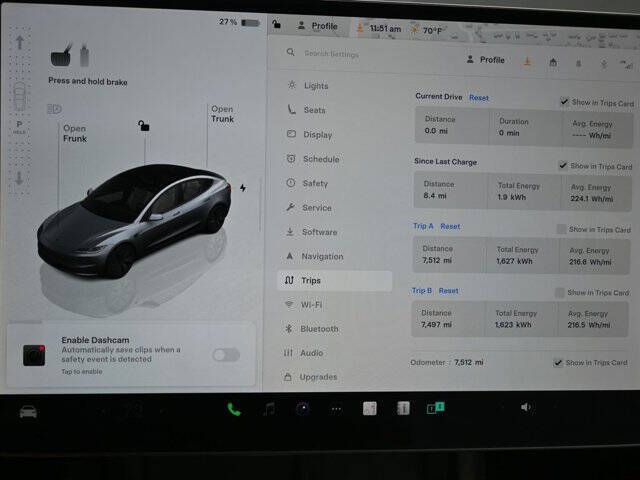640x480 pixels.
Task: Reset Trip A
Action: tap(450, 226)
